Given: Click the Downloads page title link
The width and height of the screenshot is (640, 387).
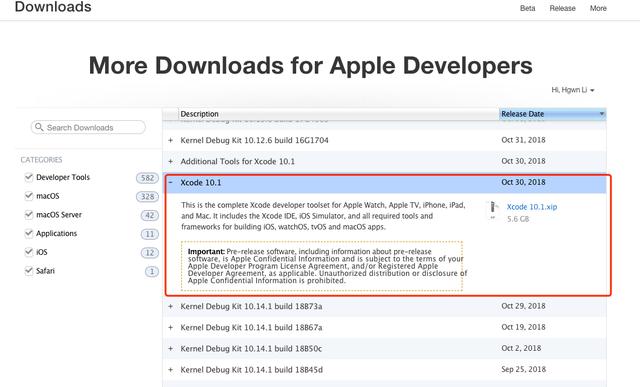Looking at the screenshot, I should tap(53, 7).
